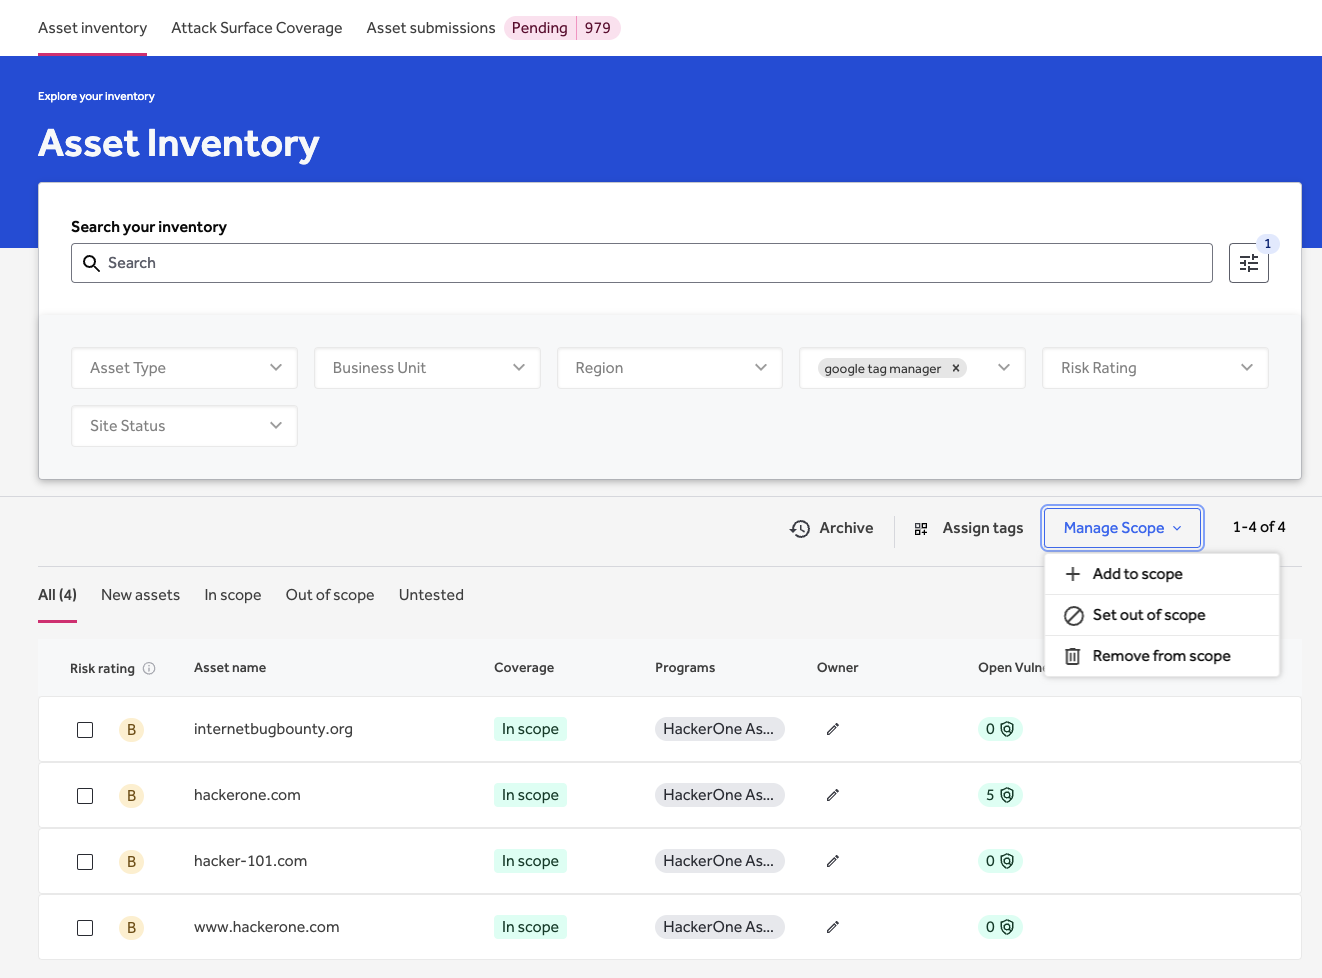
Task: Open the Risk Rating filter dropdown
Action: click(x=1155, y=368)
